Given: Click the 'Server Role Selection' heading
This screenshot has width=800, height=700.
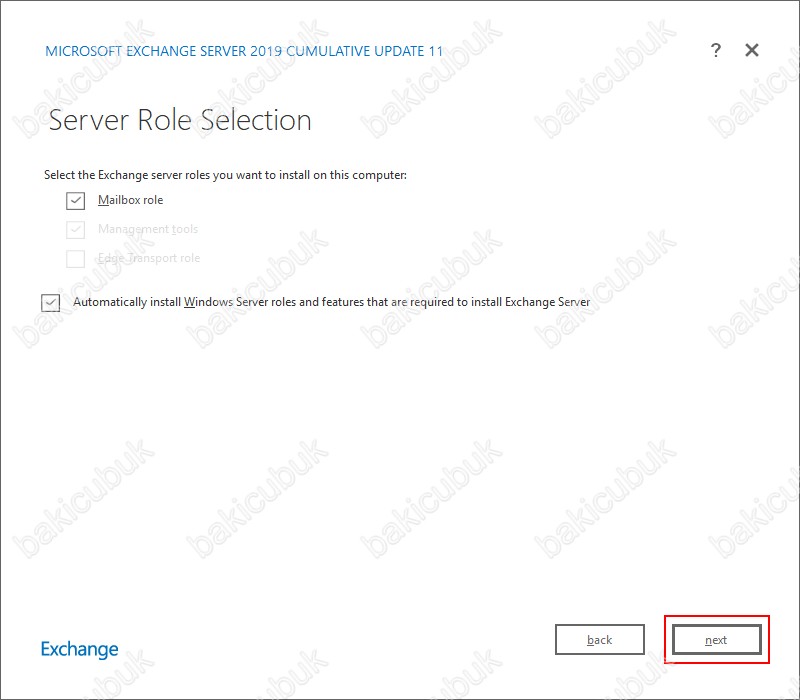Looking at the screenshot, I should coord(180,121).
